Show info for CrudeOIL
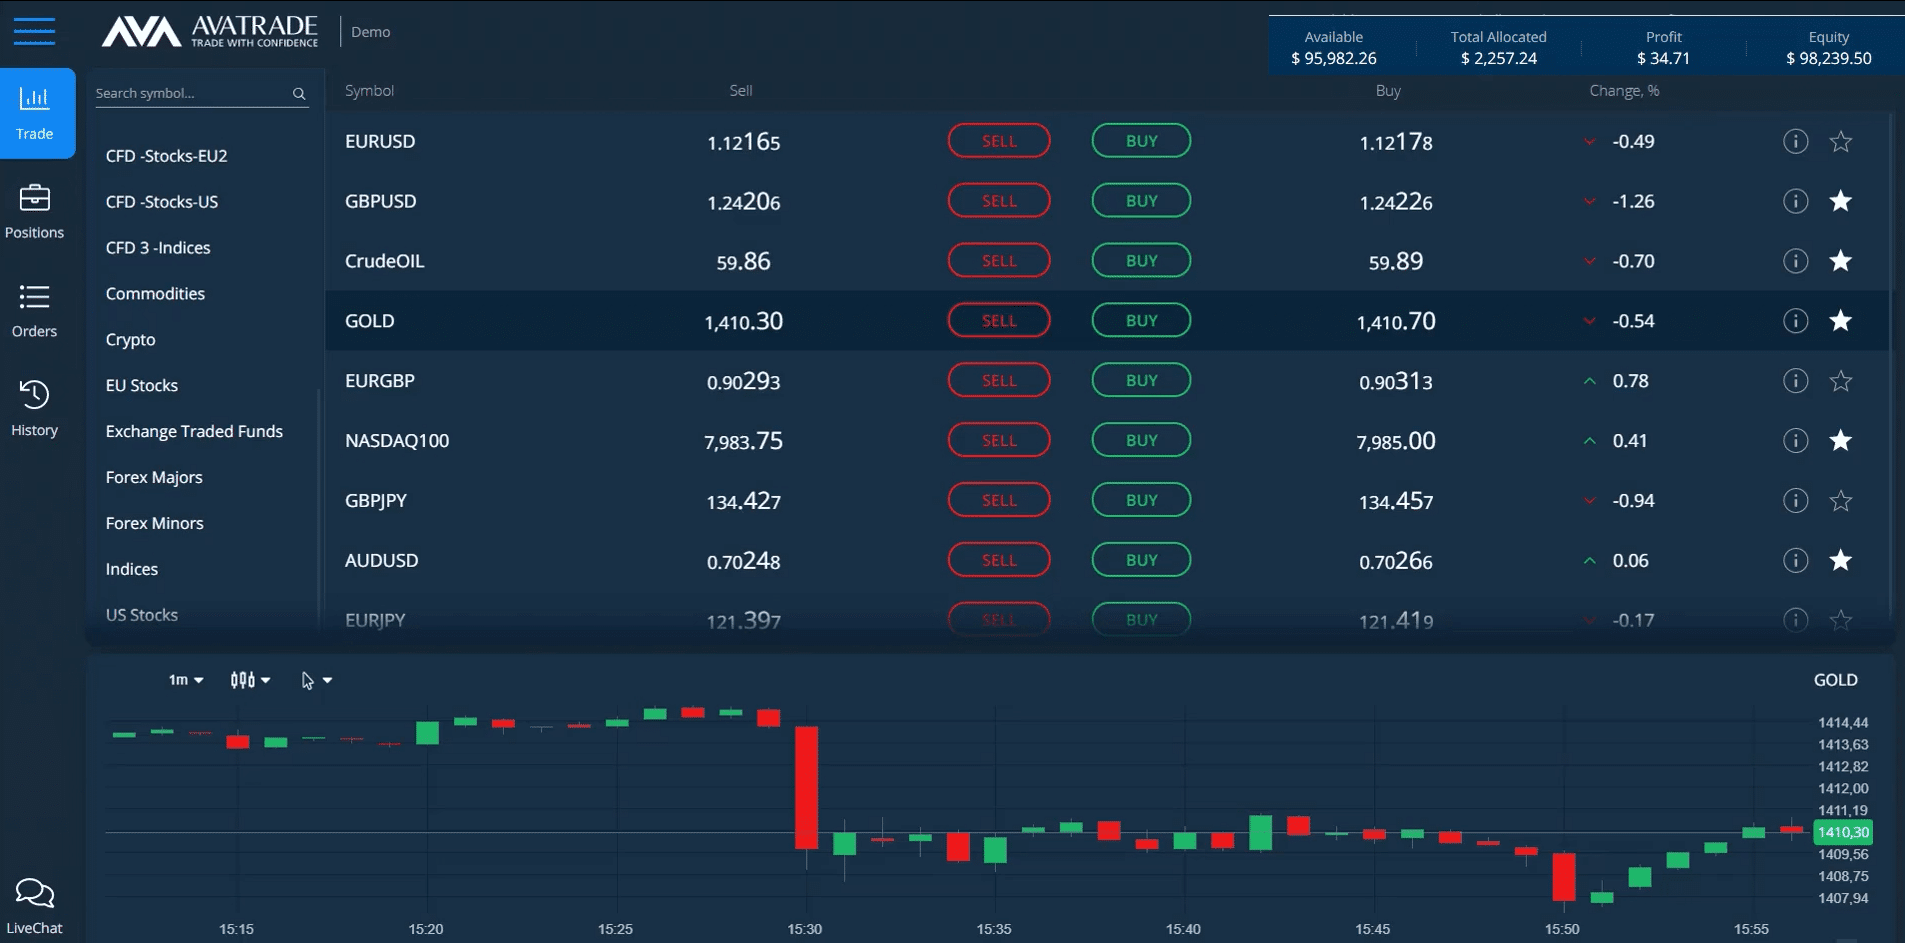This screenshot has width=1905, height=943. pos(1796,261)
